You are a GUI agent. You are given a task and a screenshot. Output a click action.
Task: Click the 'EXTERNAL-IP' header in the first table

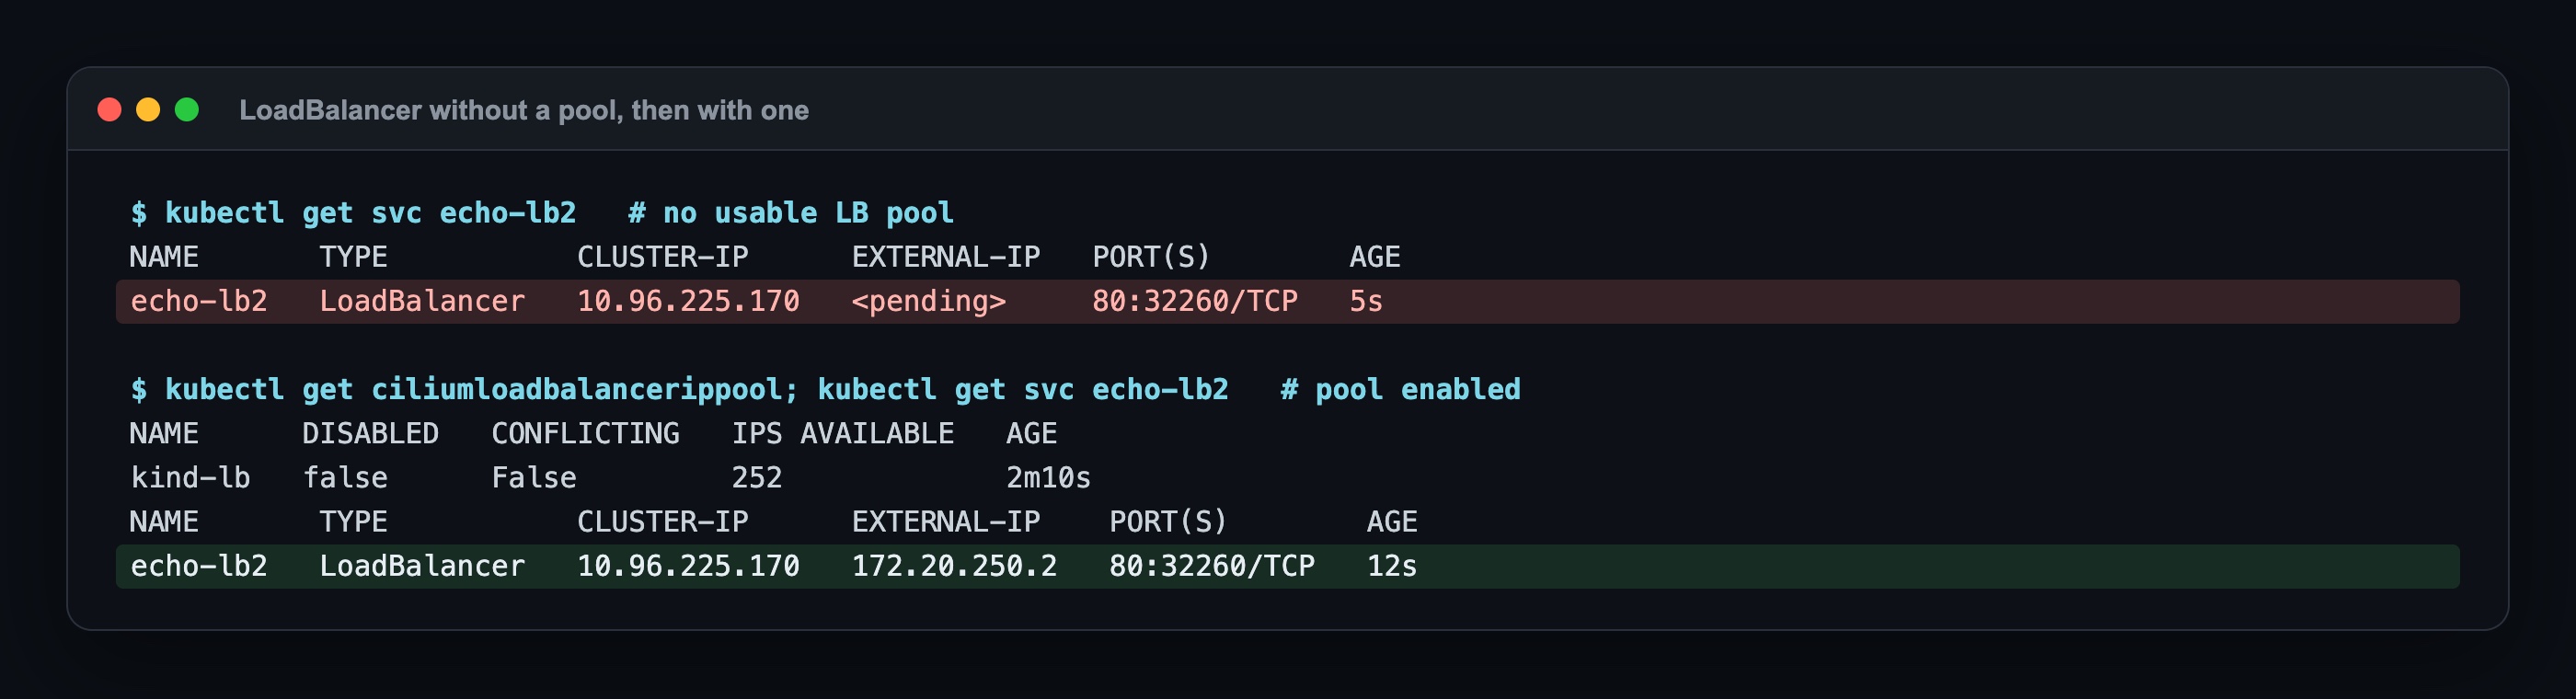point(946,257)
